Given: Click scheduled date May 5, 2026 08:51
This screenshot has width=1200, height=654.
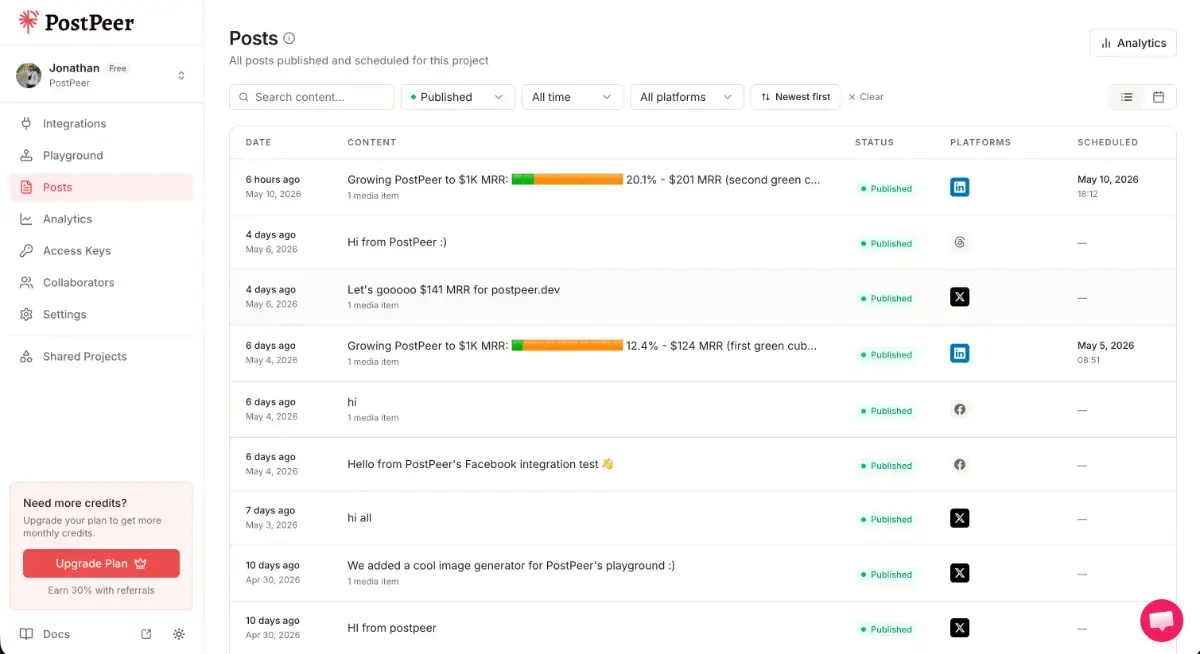Looking at the screenshot, I should click(x=1105, y=352).
